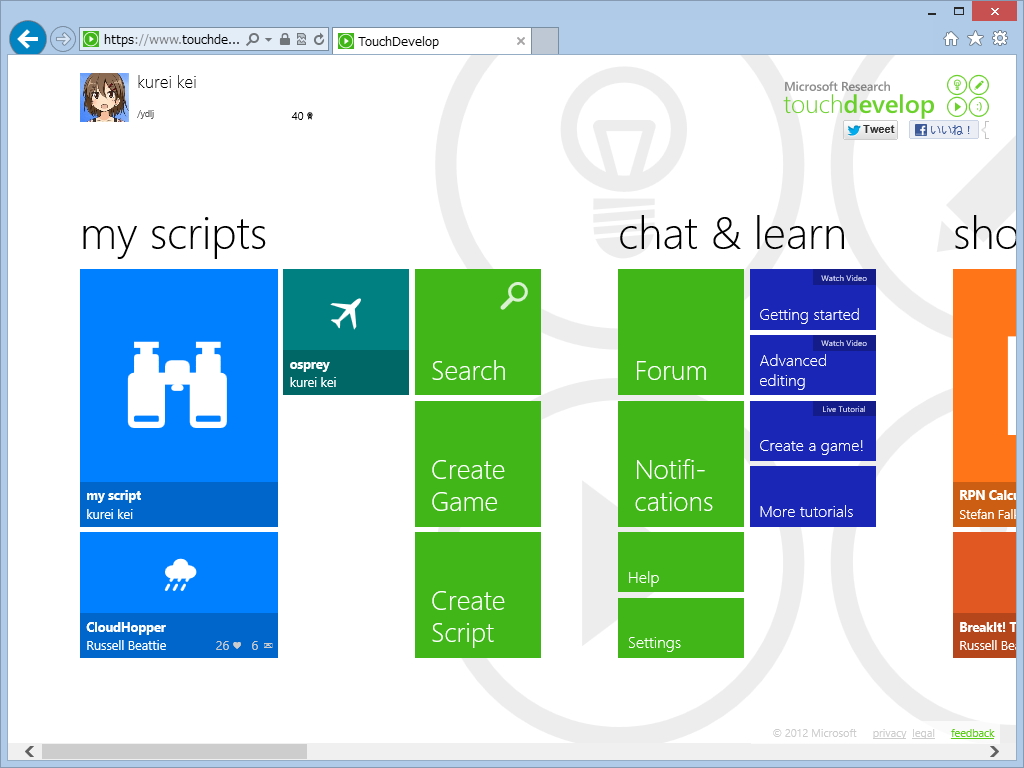The height and width of the screenshot is (768, 1024).
Task: Click the play triangle logo icon
Action: (957, 106)
